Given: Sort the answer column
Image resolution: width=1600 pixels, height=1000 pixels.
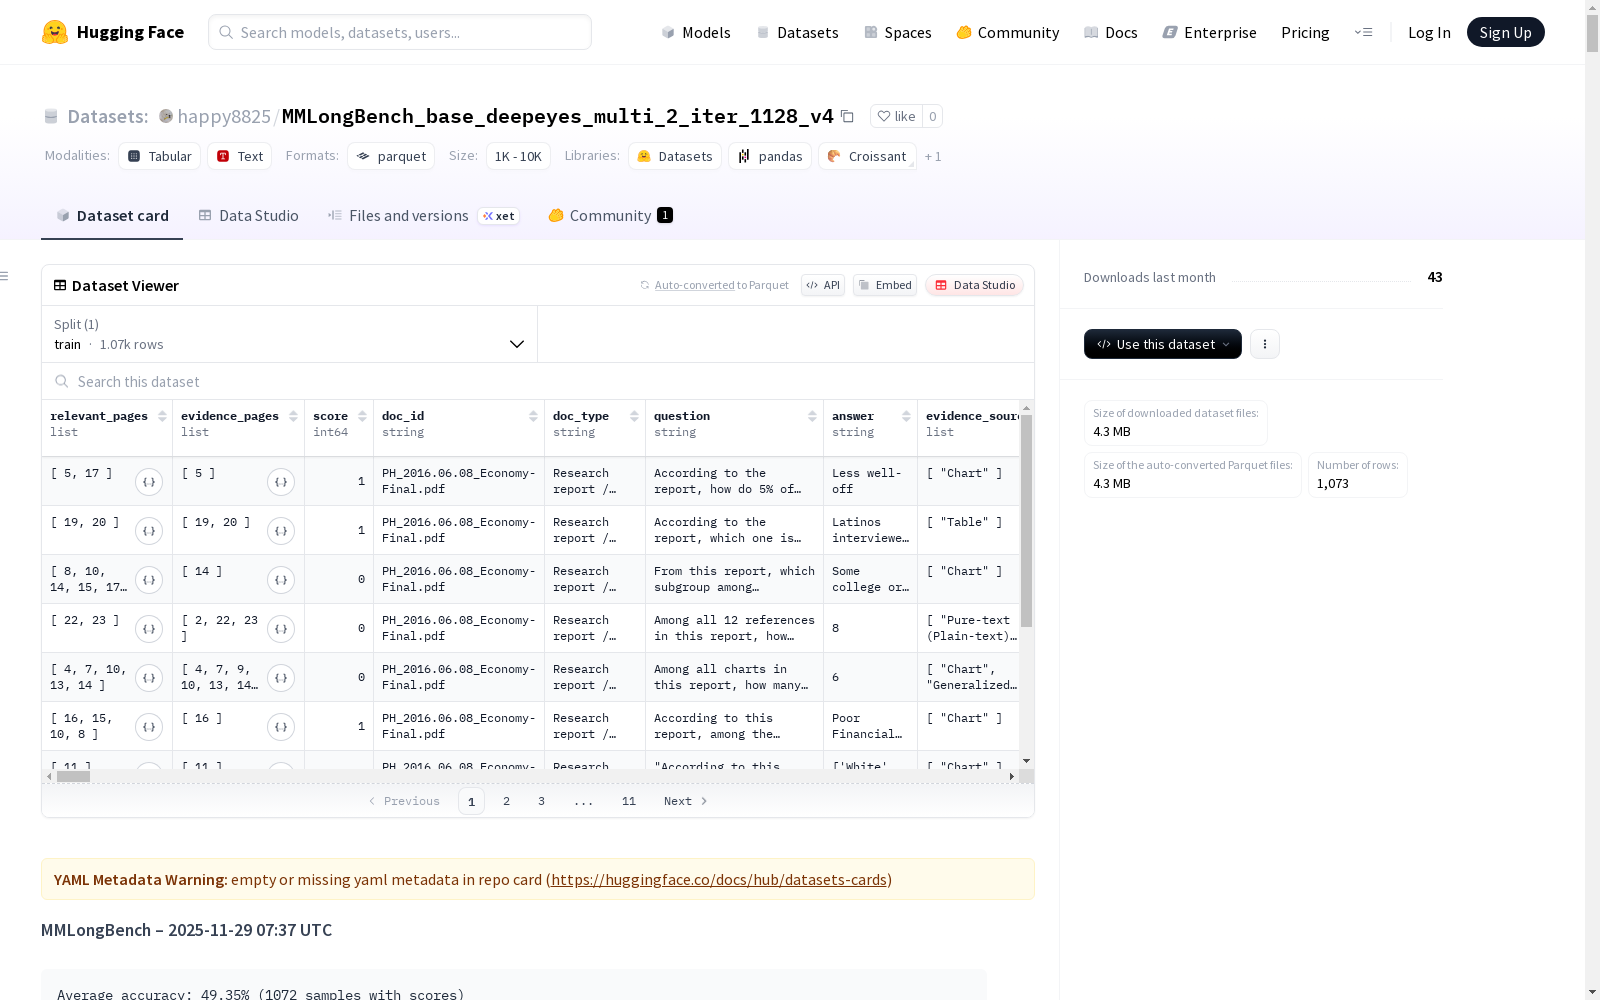Looking at the screenshot, I should [906, 416].
